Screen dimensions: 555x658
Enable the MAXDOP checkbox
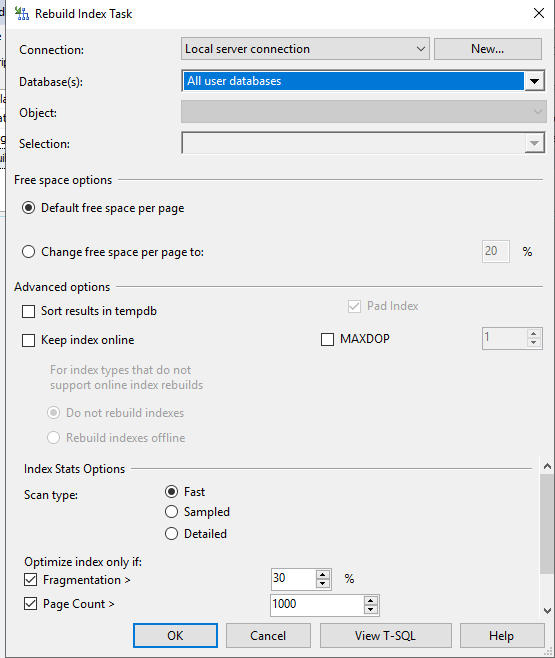click(x=327, y=339)
